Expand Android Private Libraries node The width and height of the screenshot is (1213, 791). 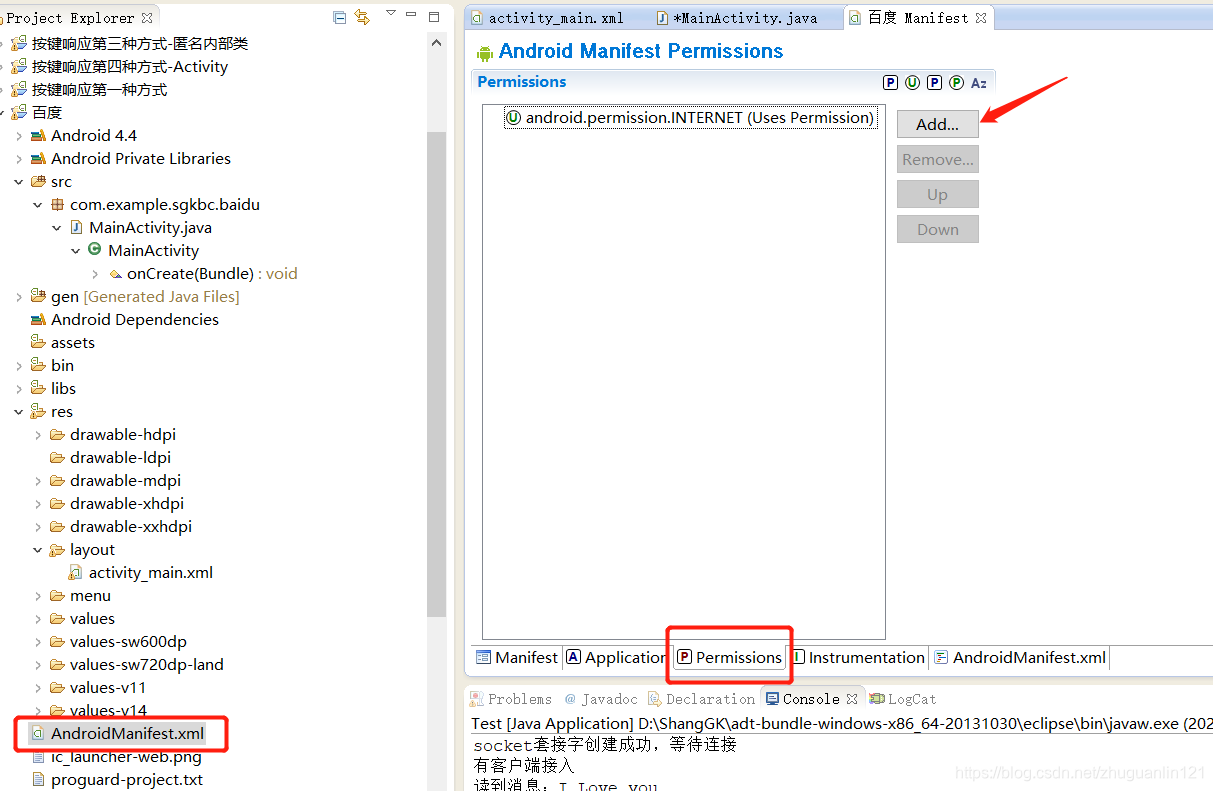coord(18,159)
